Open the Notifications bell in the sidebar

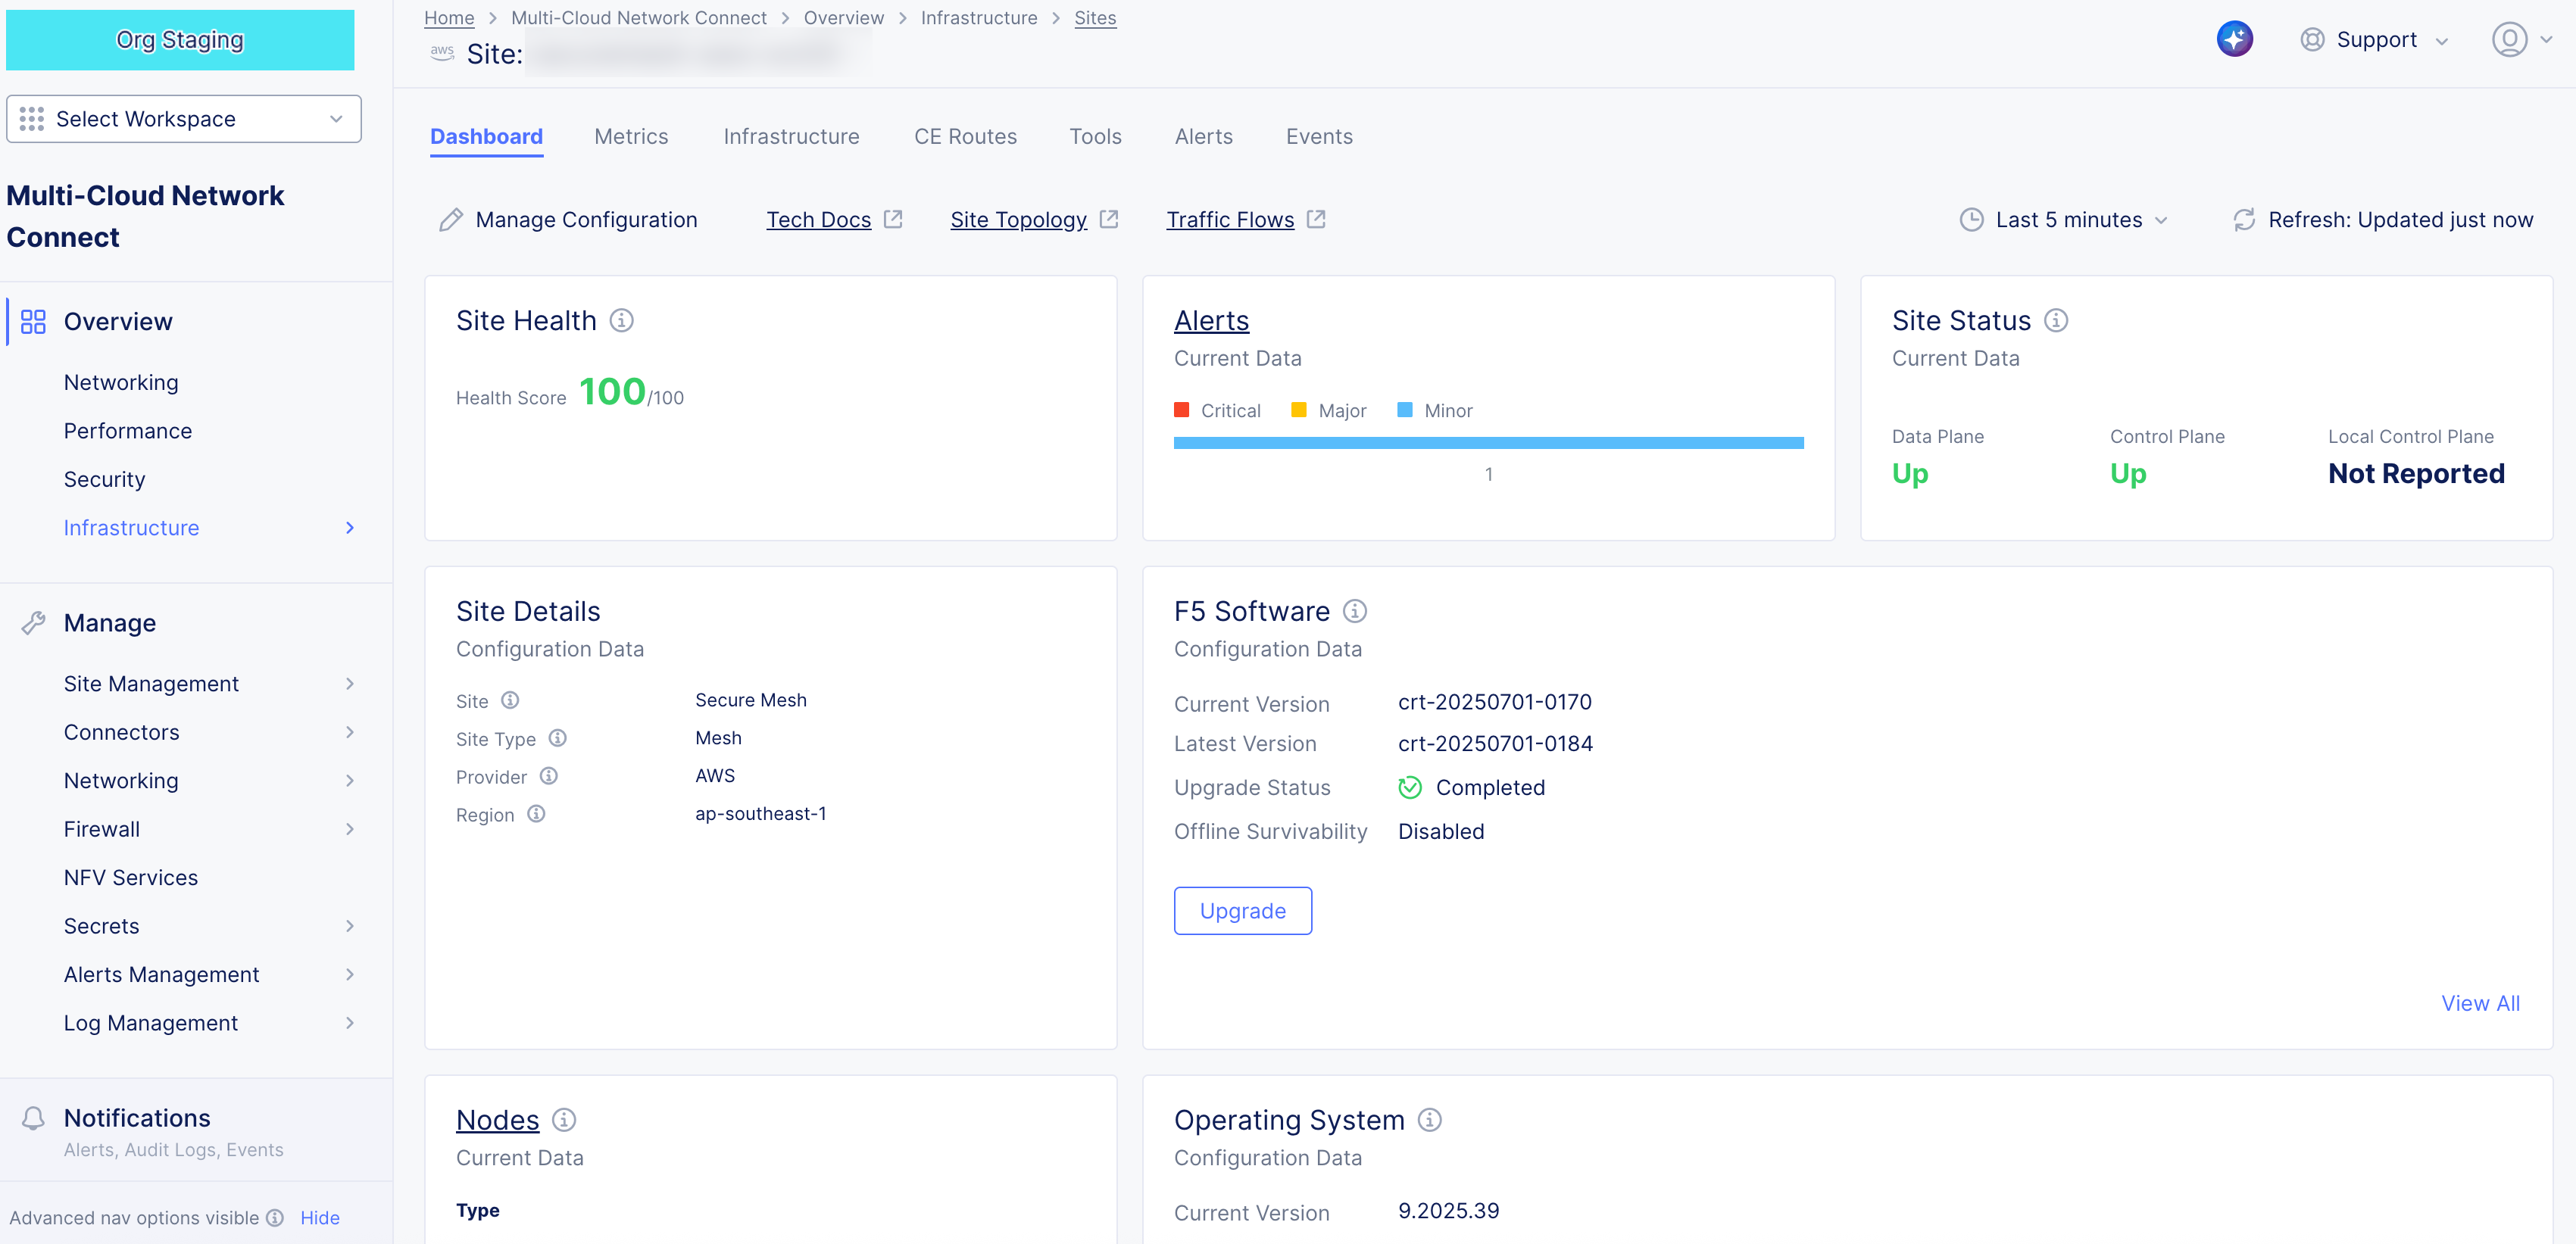[x=33, y=1119]
